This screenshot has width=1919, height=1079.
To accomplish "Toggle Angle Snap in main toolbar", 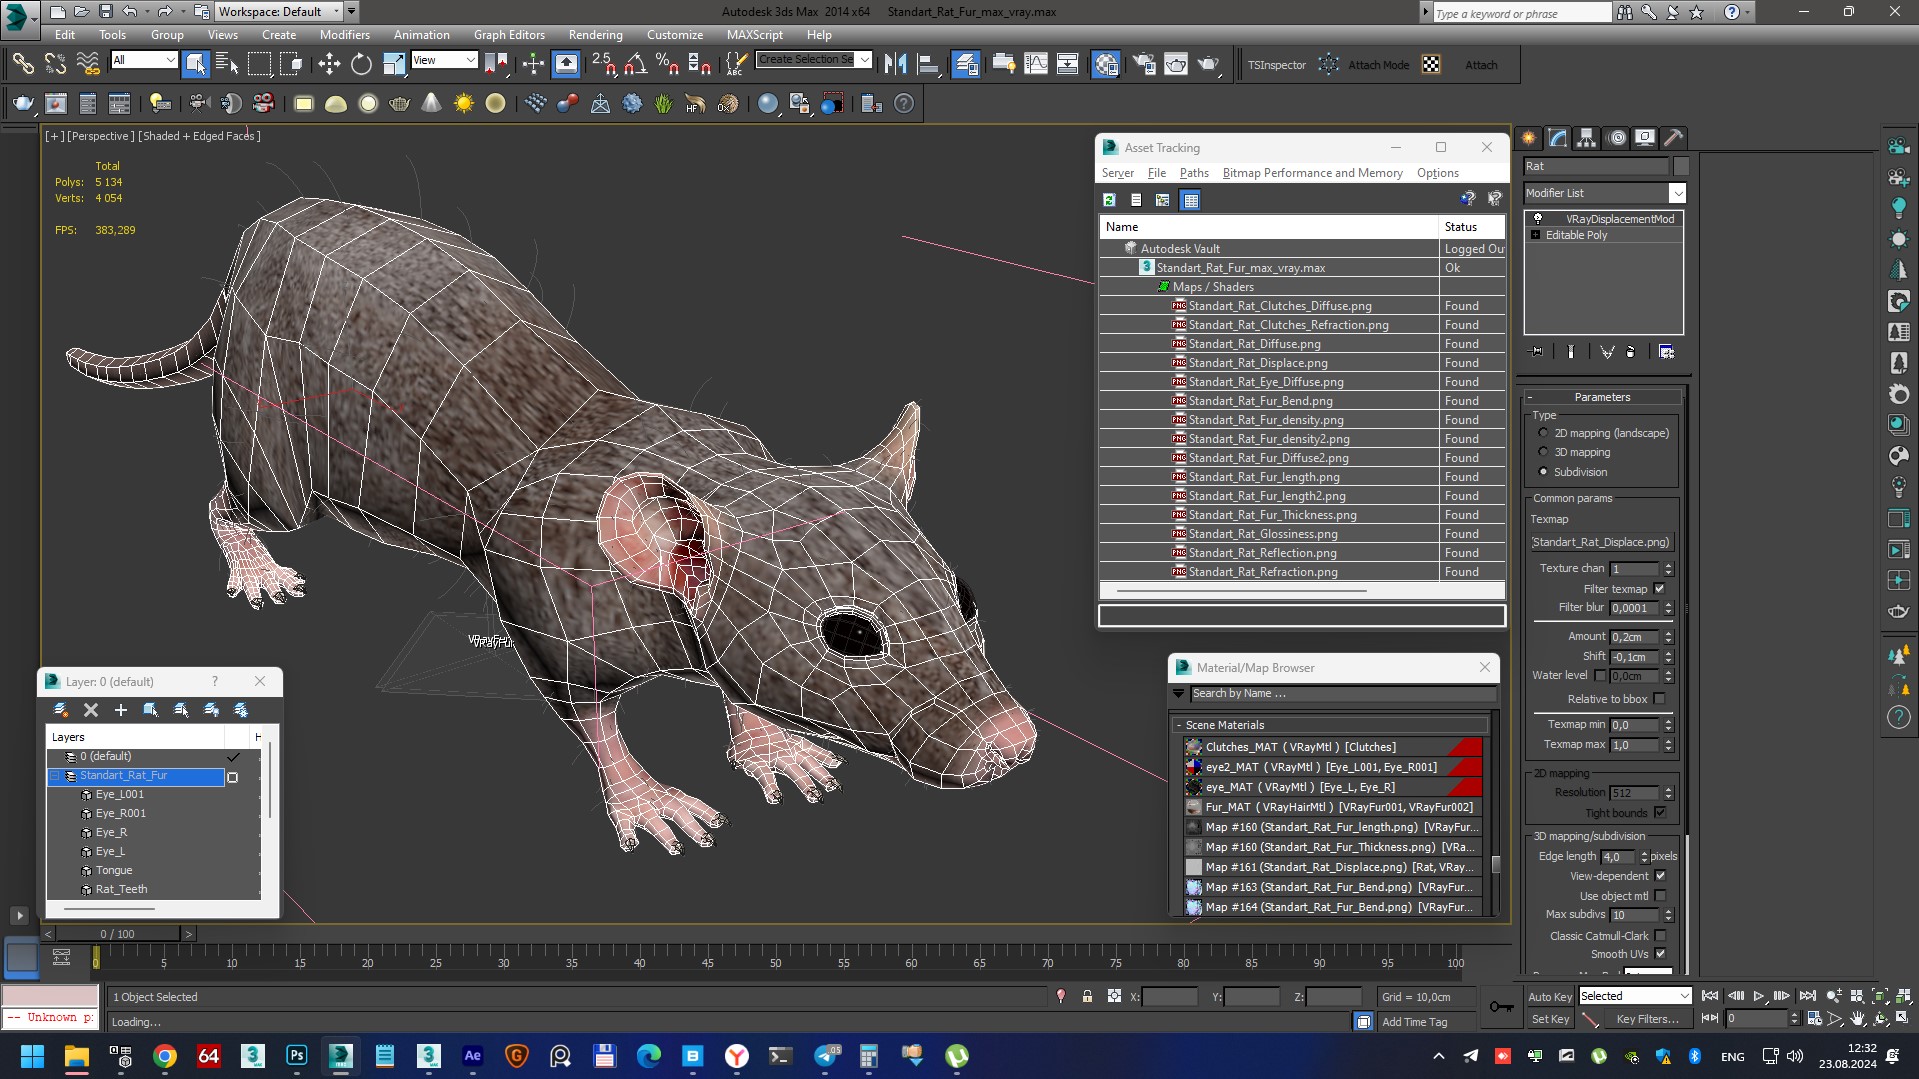I will [x=635, y=65].
